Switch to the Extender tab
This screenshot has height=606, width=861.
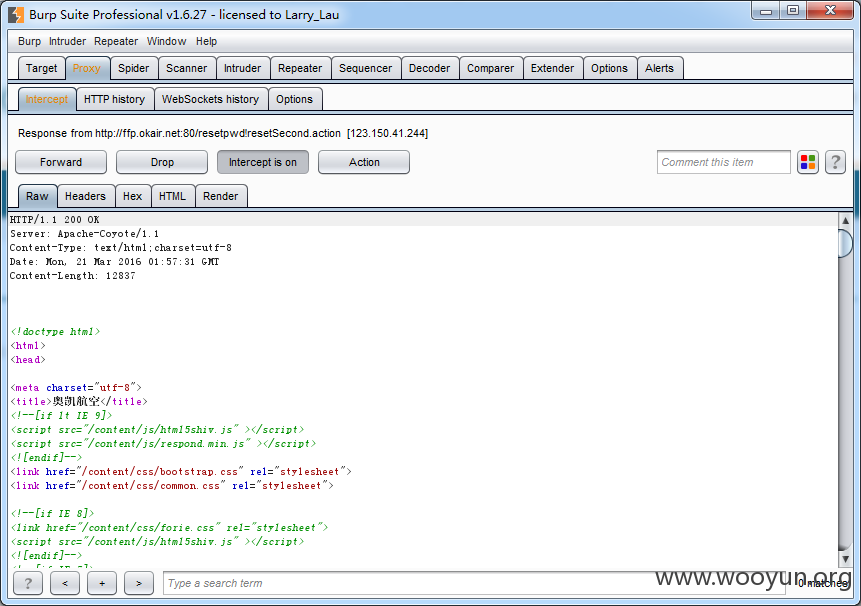[552, 68]
